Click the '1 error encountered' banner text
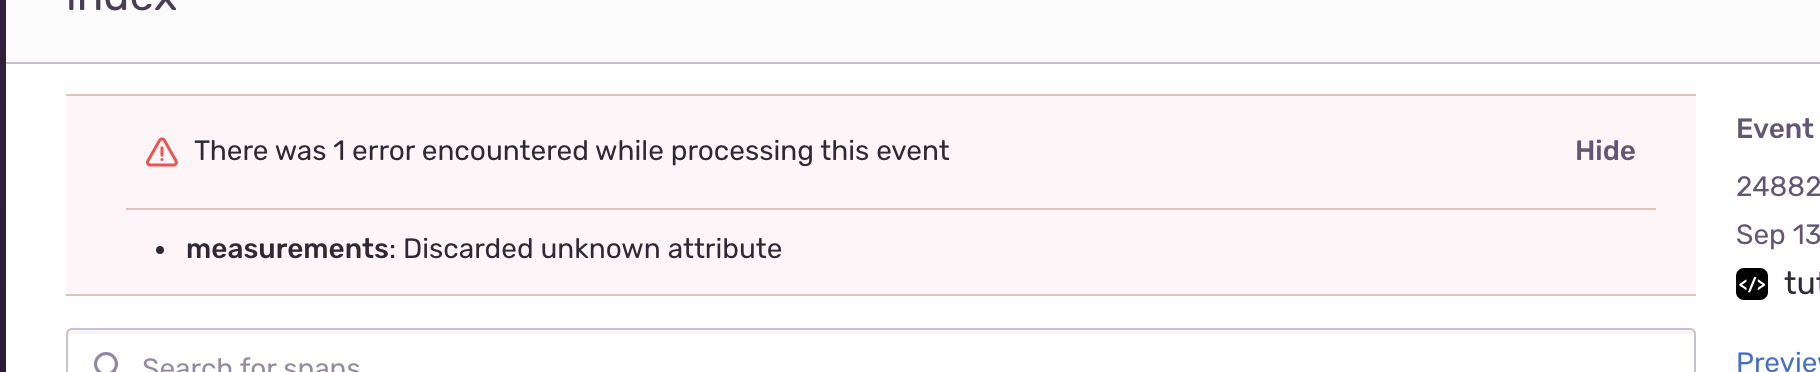This screenshot has height=372, width=1820. click(x=571, y=151)
